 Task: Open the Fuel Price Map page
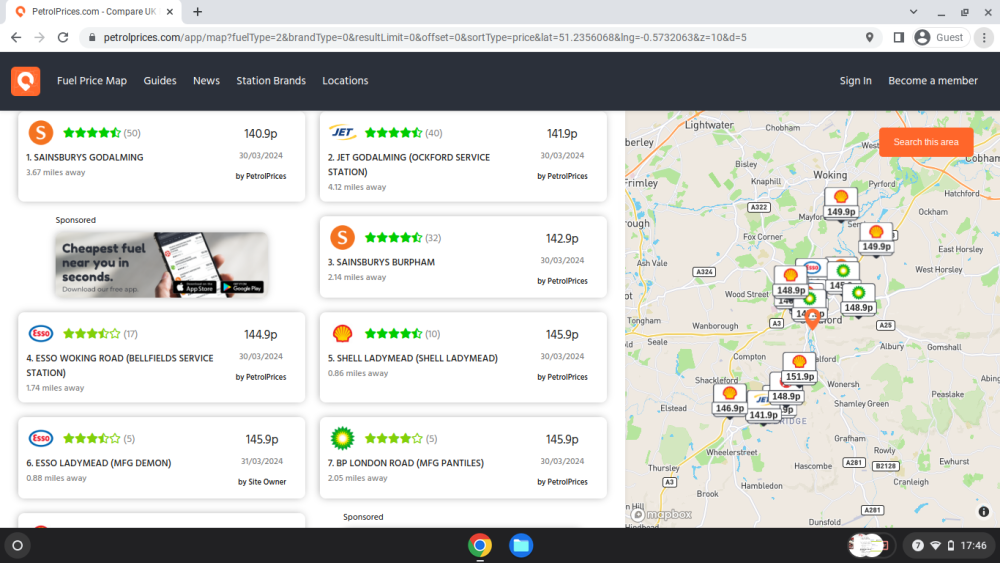[x=92, y=81]
